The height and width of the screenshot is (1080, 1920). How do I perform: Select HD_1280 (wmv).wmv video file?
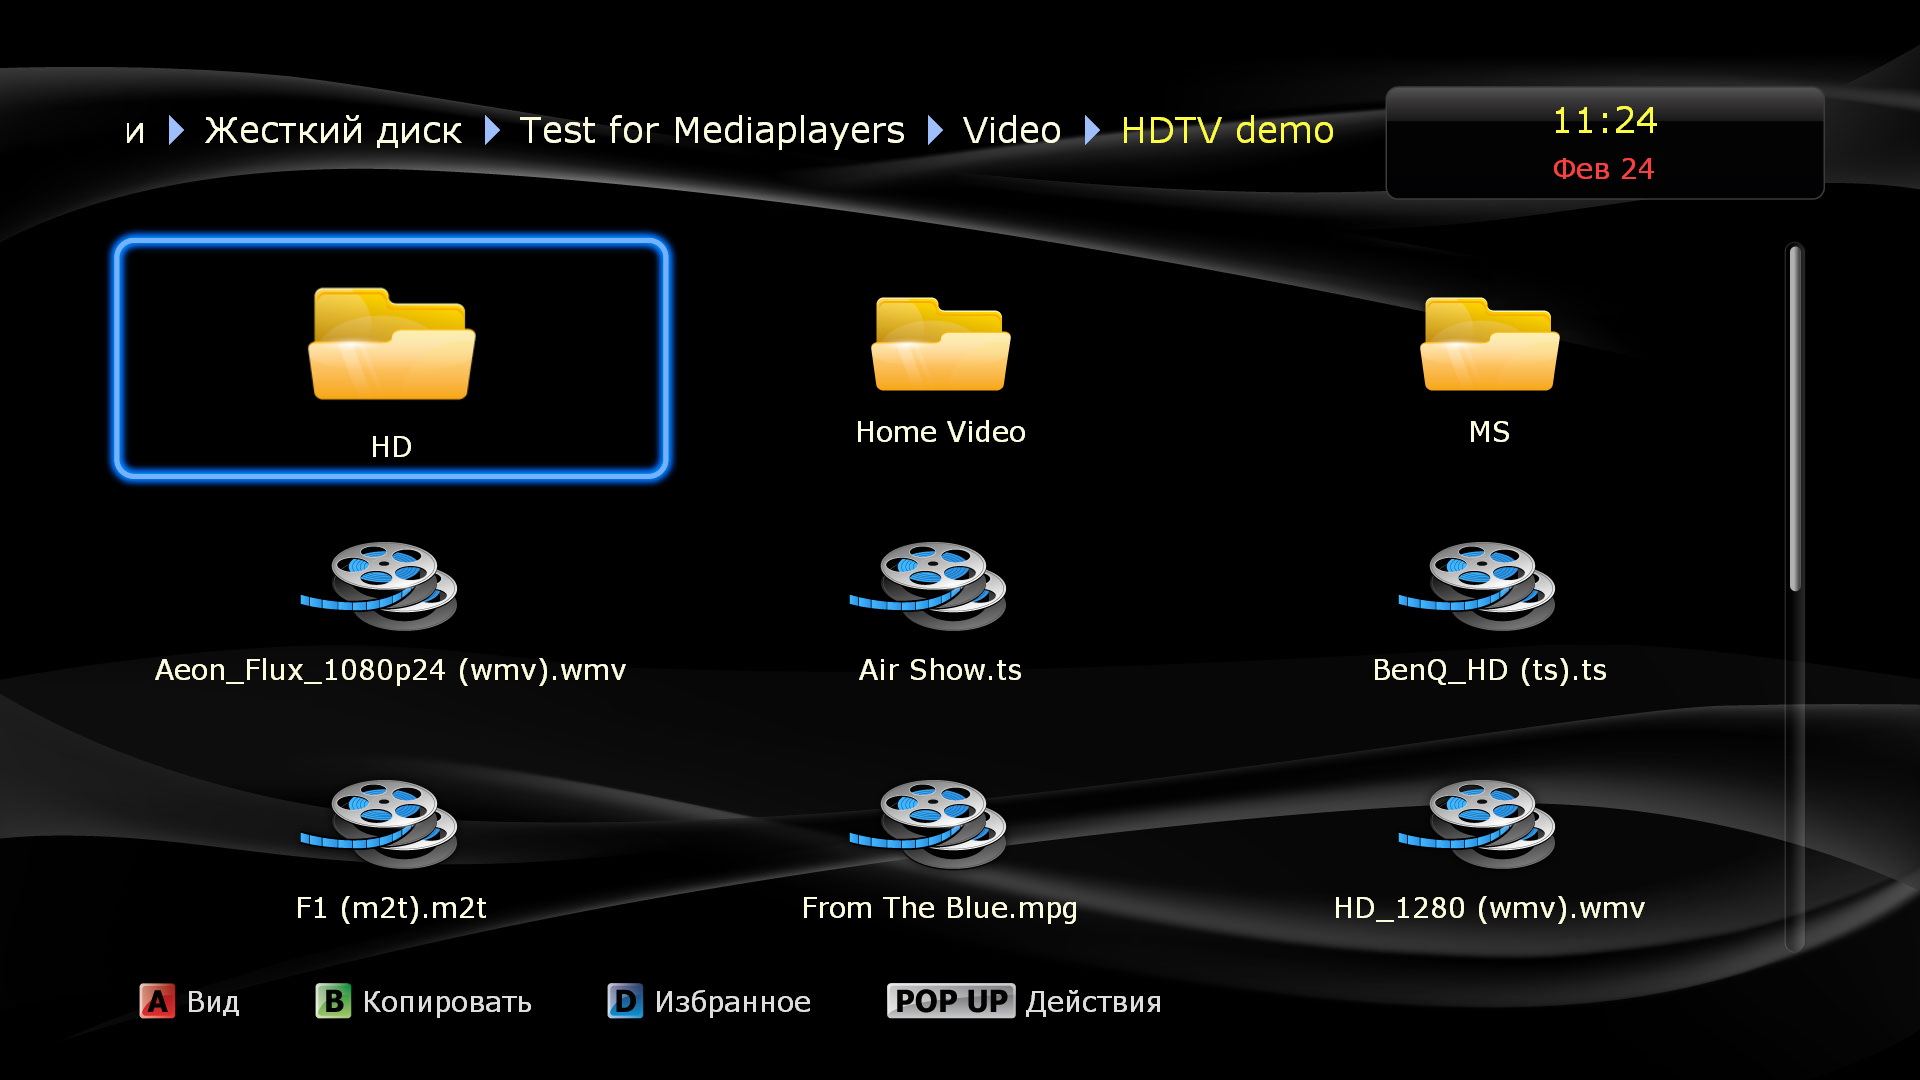1478,824
